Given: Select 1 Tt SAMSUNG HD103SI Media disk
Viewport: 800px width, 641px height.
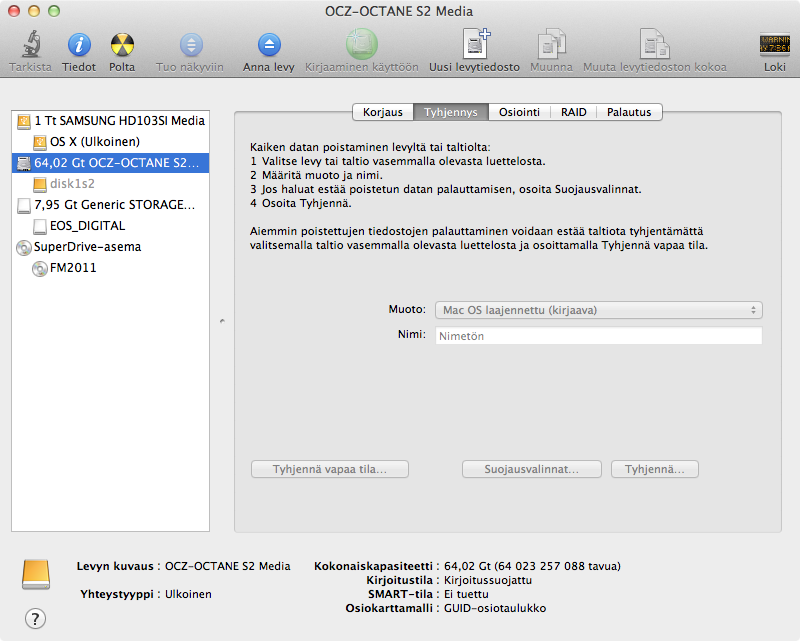Looking at the screenshot, I should click(x=111, y=121).
